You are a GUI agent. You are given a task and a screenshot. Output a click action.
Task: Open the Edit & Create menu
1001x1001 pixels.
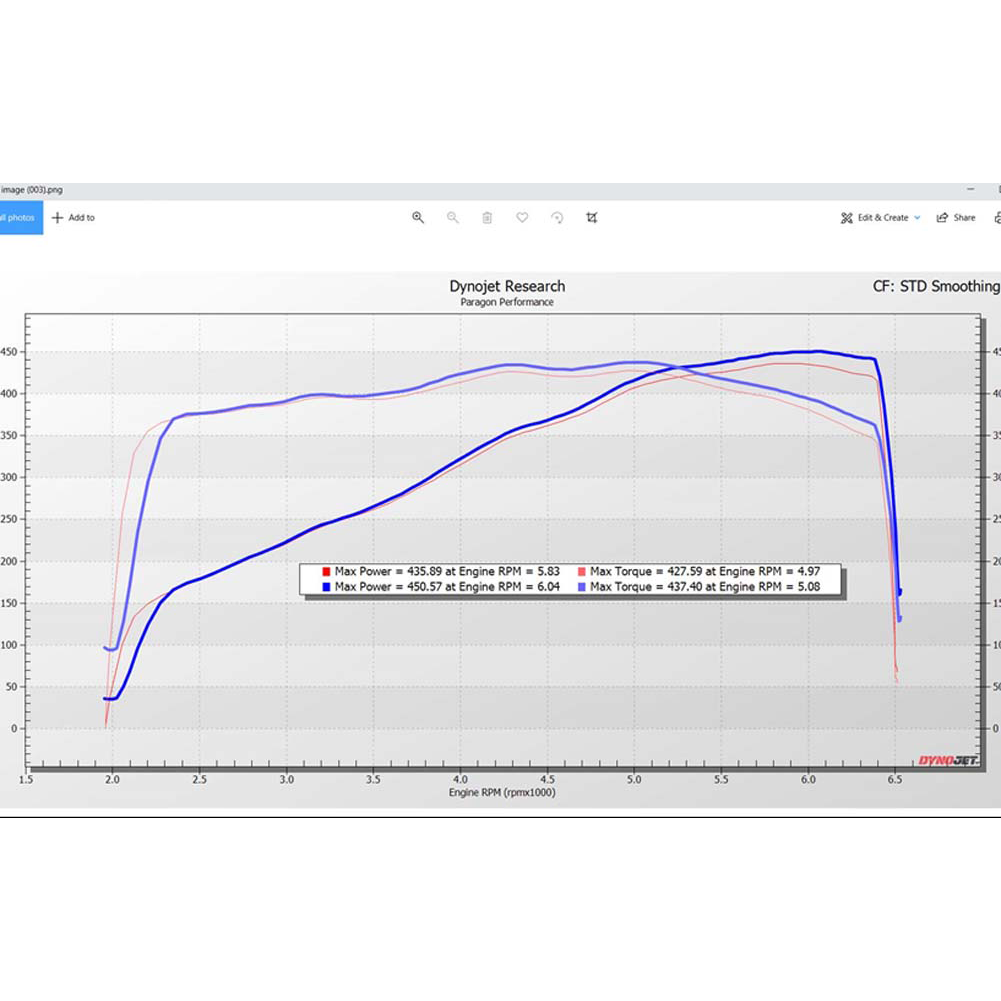pyautogui.click(x=880, y=217)
